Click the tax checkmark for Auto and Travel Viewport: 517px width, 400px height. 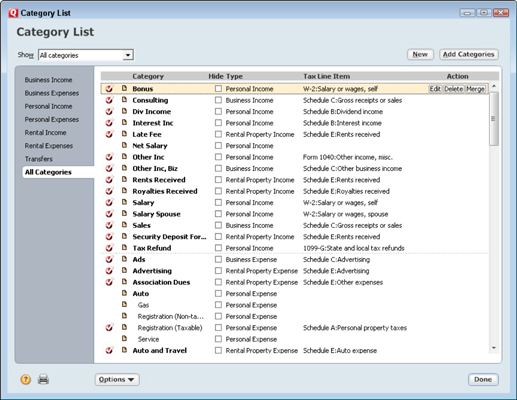tap(109, 350)
